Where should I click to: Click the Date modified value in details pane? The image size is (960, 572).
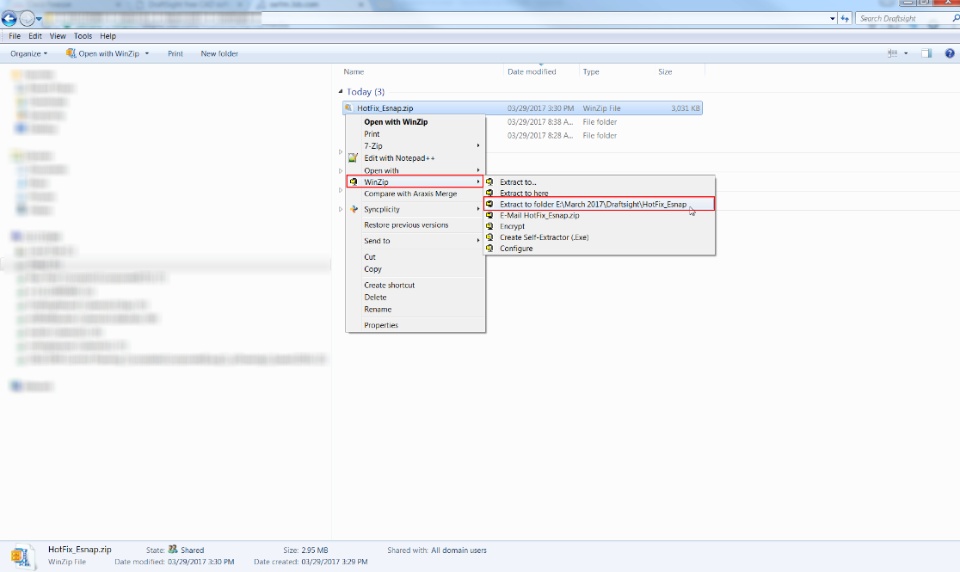200,562
